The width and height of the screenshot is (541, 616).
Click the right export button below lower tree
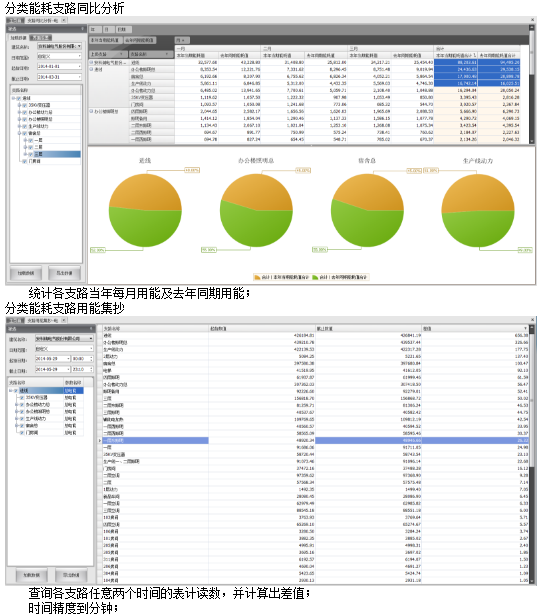point(71,575)
